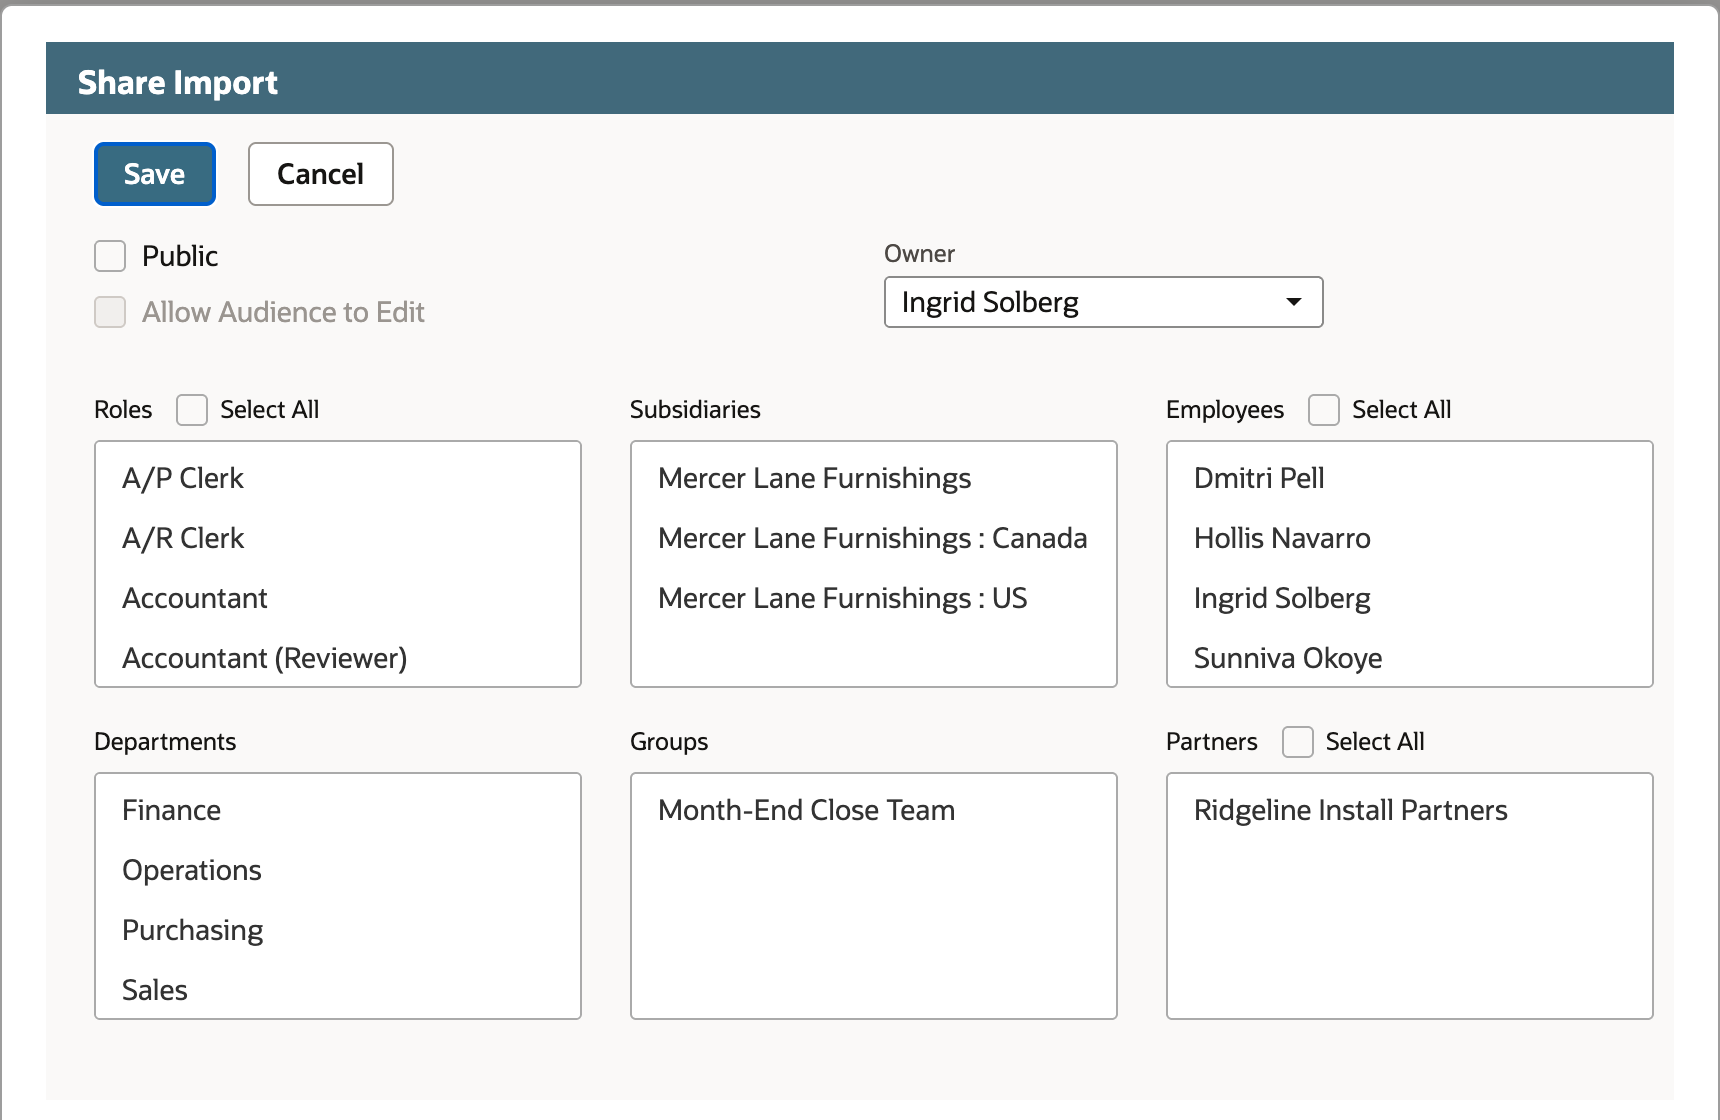The height and width of the screenshot is (1120, 1720).
Task: Select Accountant role in Roles list
Action: pos(338,598)
